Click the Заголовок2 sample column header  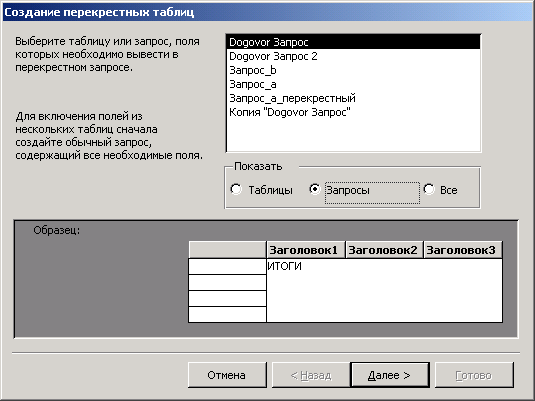[384, 250]
